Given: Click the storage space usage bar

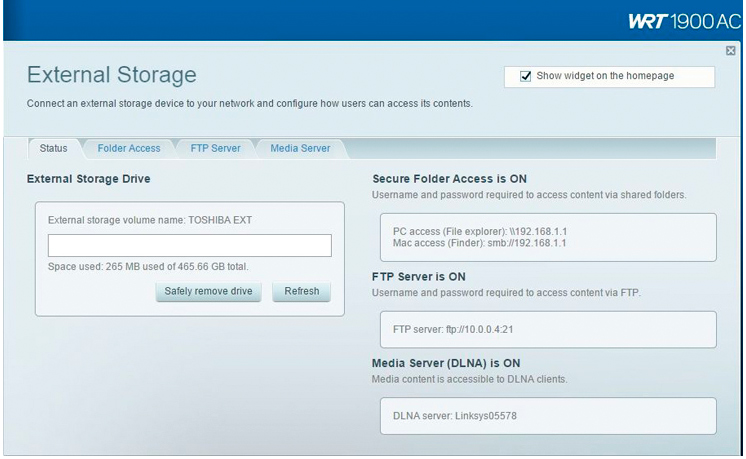Looking at the screenshot, I should [190, 246].
